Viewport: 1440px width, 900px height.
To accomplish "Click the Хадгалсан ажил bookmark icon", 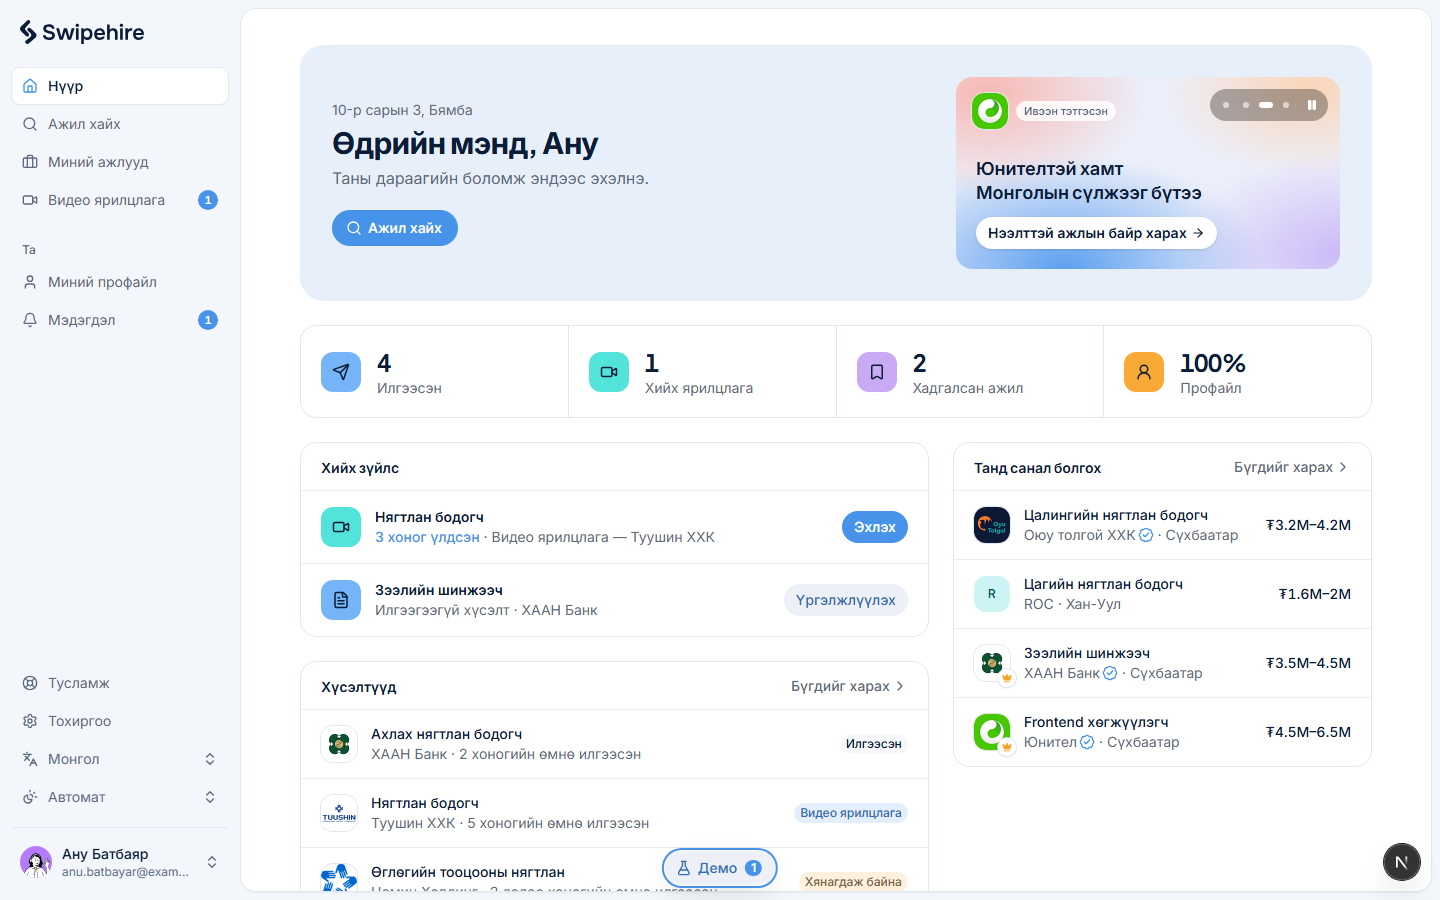I will (877, 372).
